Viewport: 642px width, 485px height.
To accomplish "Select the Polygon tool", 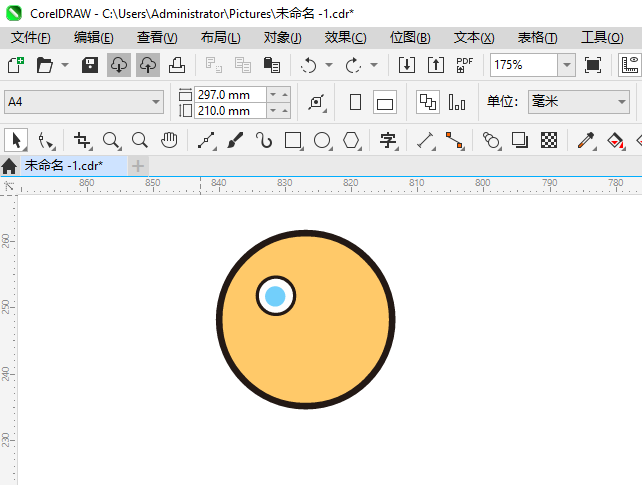I will (352, 140).
